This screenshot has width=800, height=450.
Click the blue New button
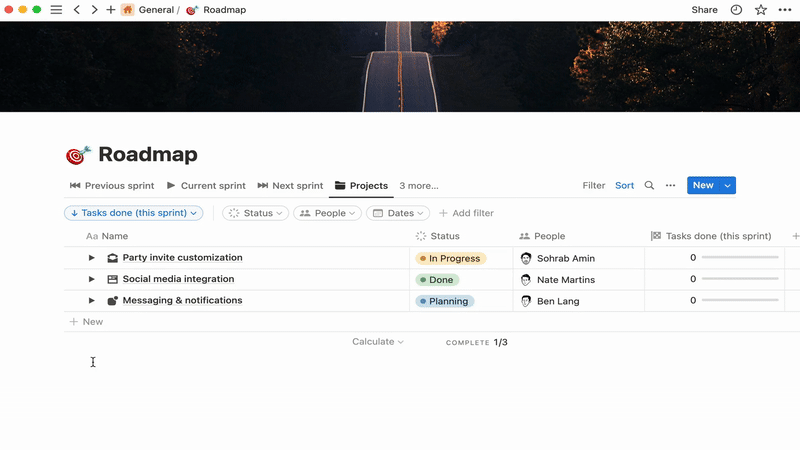pyautogui.click(x=703, y=185)
